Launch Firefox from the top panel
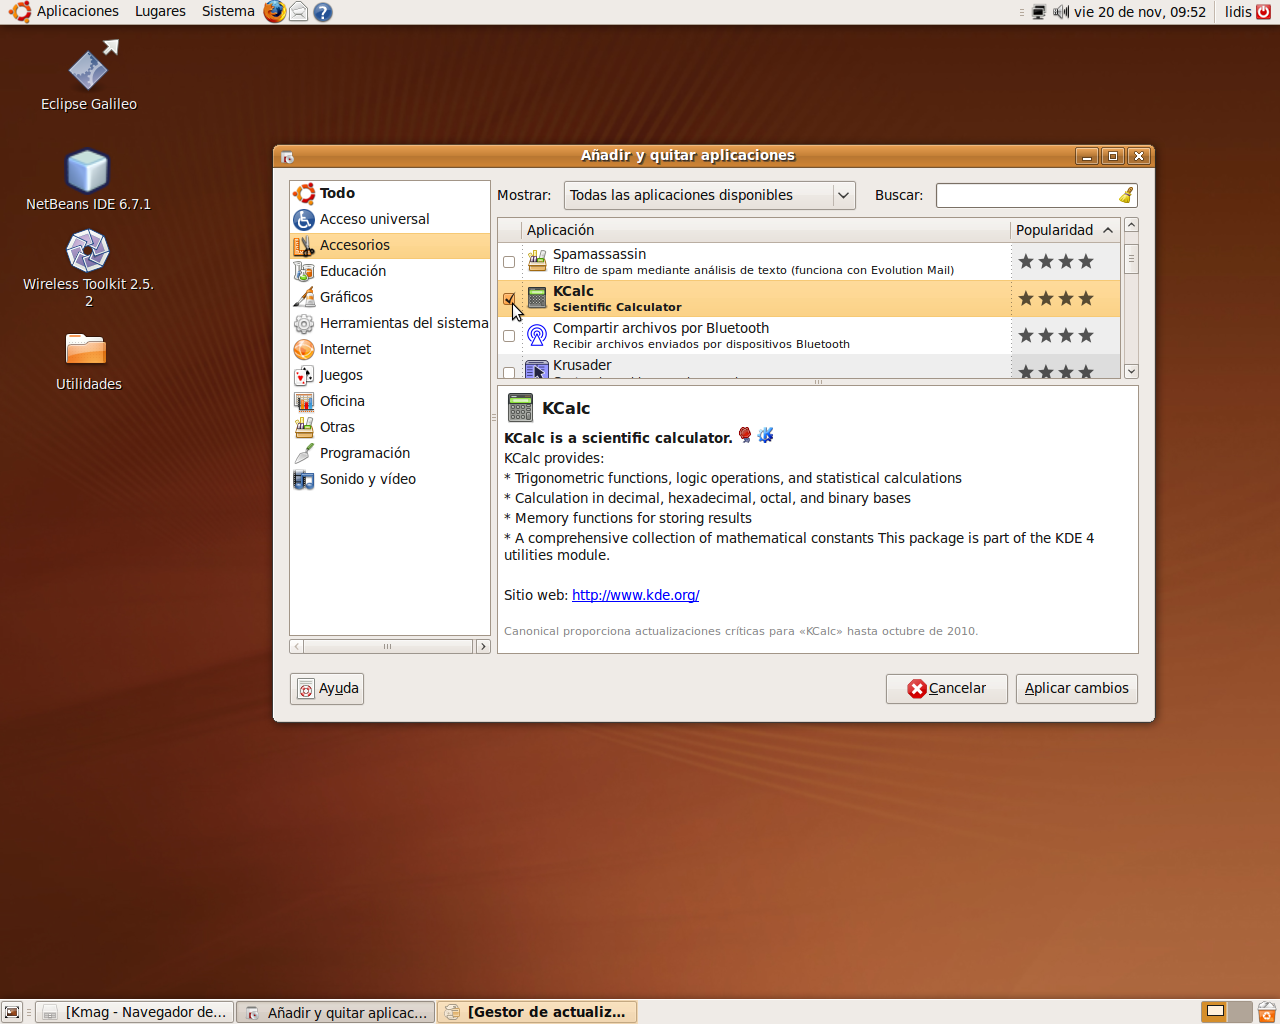1280x1024 pixels. [x=273, y=12]
